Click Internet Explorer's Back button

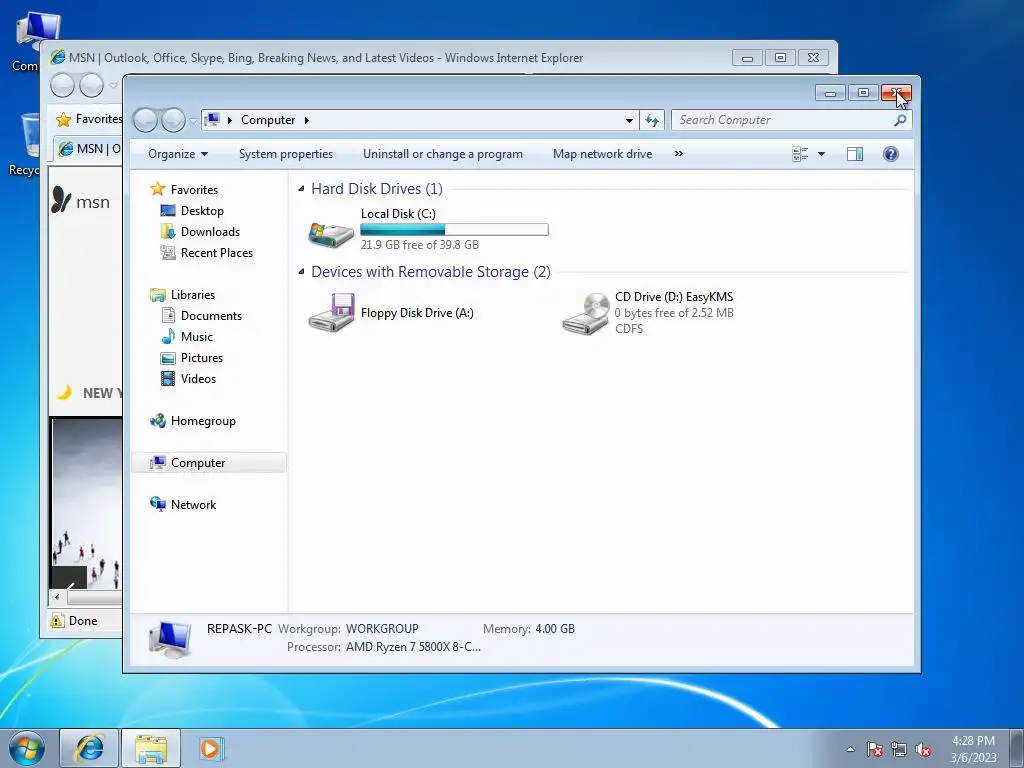coord(62,85)
